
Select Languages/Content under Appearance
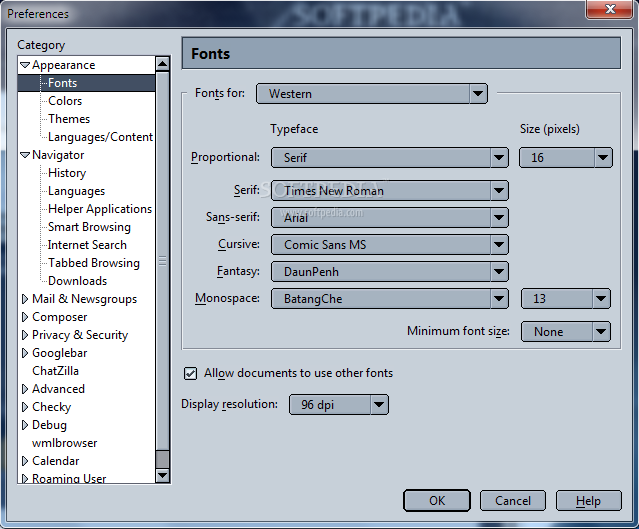tap(100, 137)
